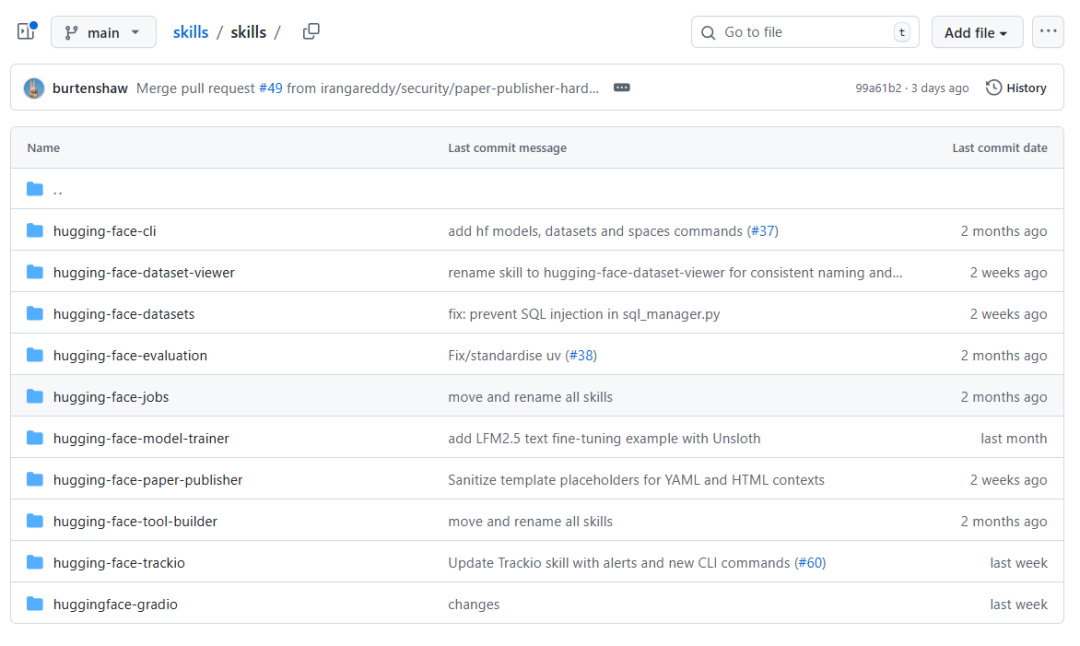Open the more options ellipsis menu
1080x646 pixels.
[1047, 32]
